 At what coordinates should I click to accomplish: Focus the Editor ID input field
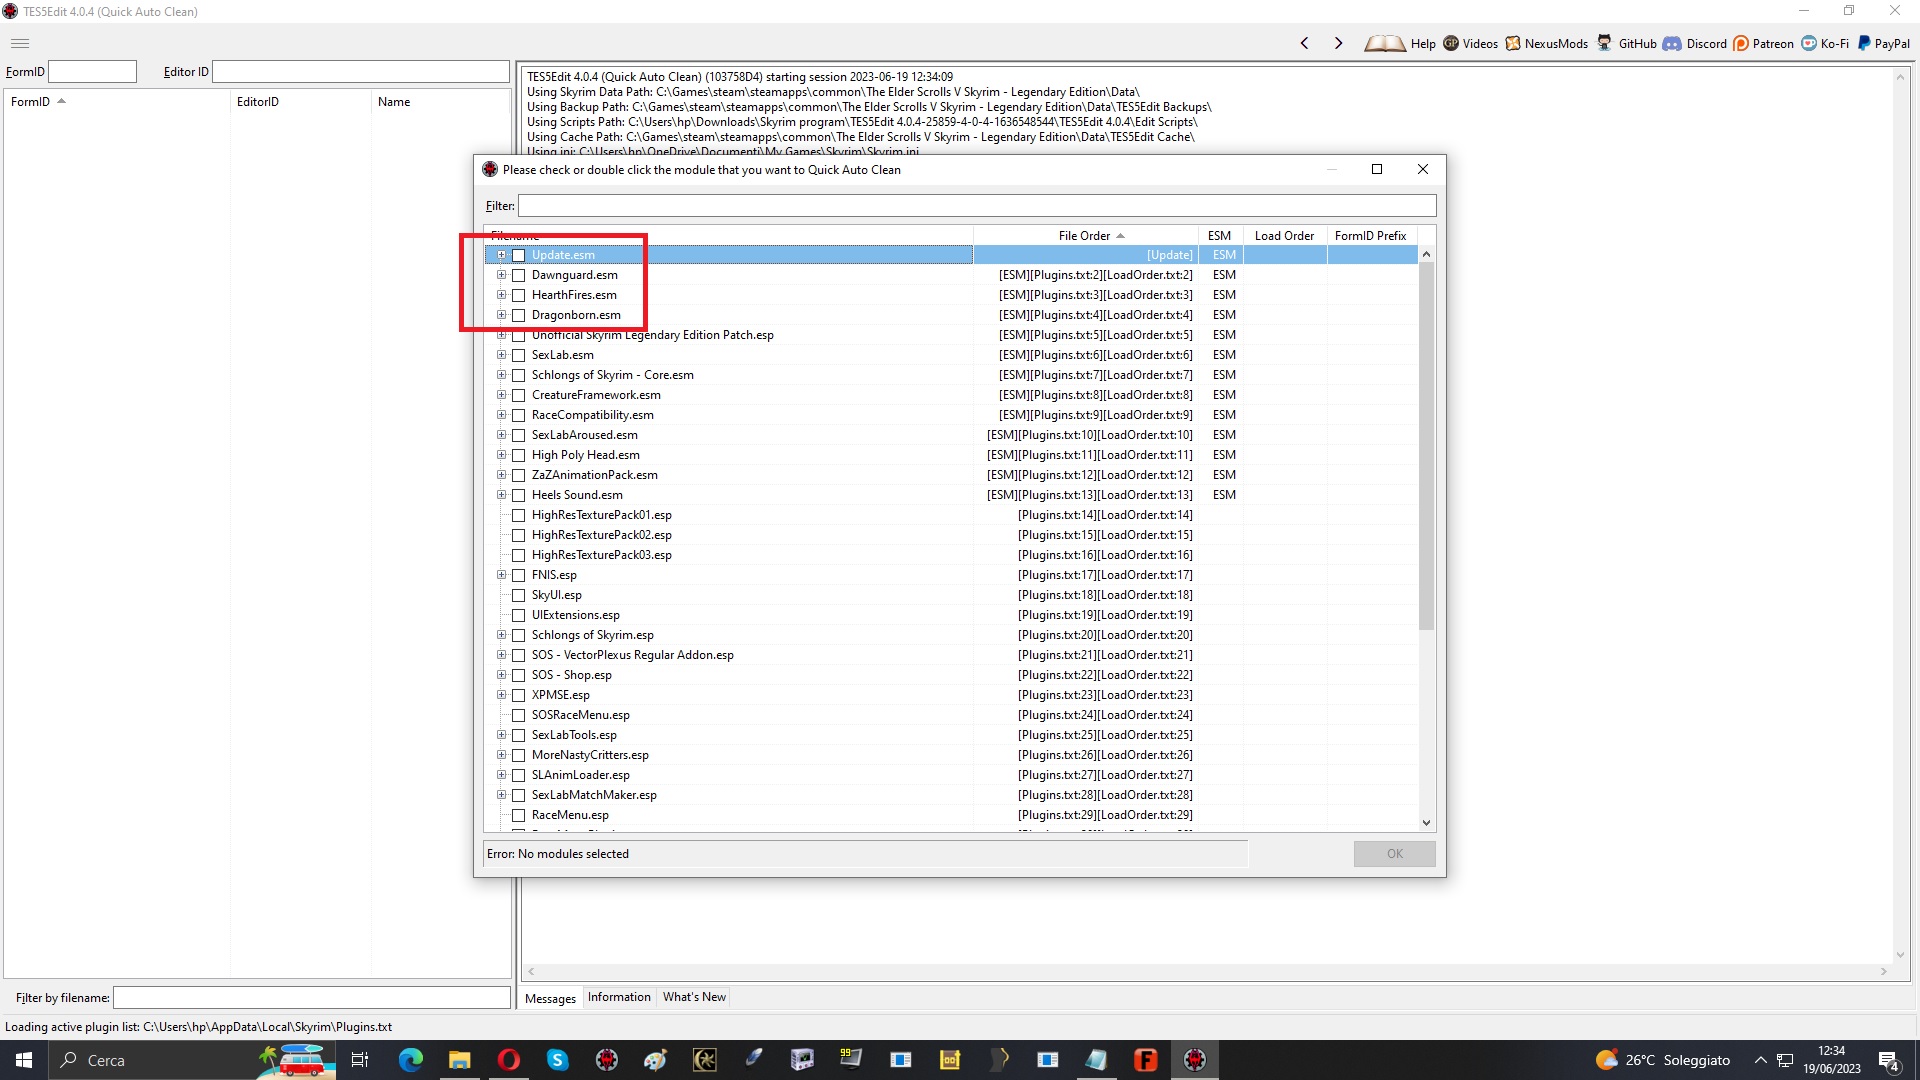[361, 72]
